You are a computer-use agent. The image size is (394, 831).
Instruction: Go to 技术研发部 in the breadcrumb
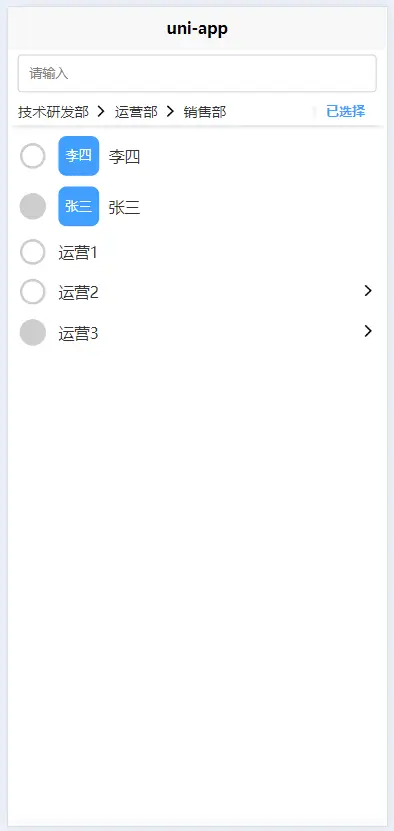click(54, 112)
